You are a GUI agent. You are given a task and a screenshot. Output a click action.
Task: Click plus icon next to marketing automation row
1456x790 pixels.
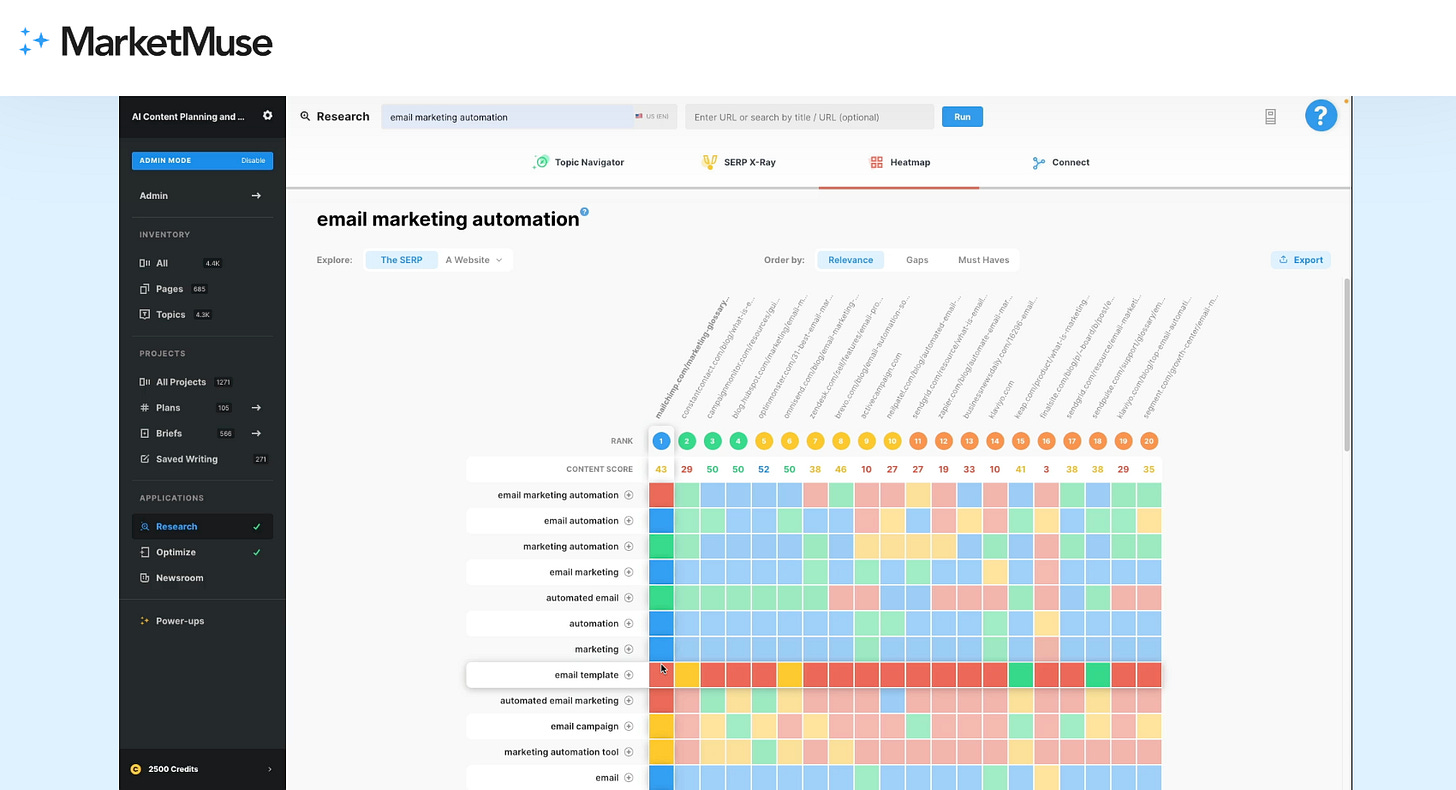[629, 546]
